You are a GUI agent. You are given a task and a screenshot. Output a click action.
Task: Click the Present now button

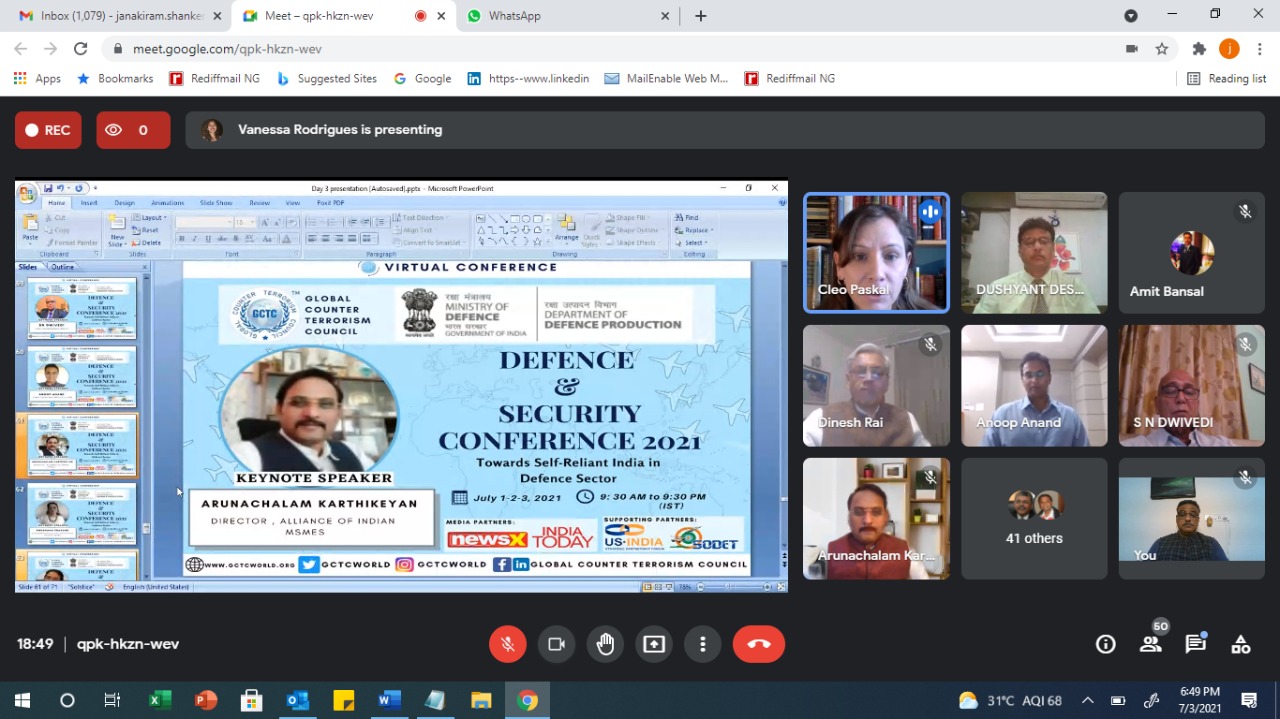[x=654, y=645]
